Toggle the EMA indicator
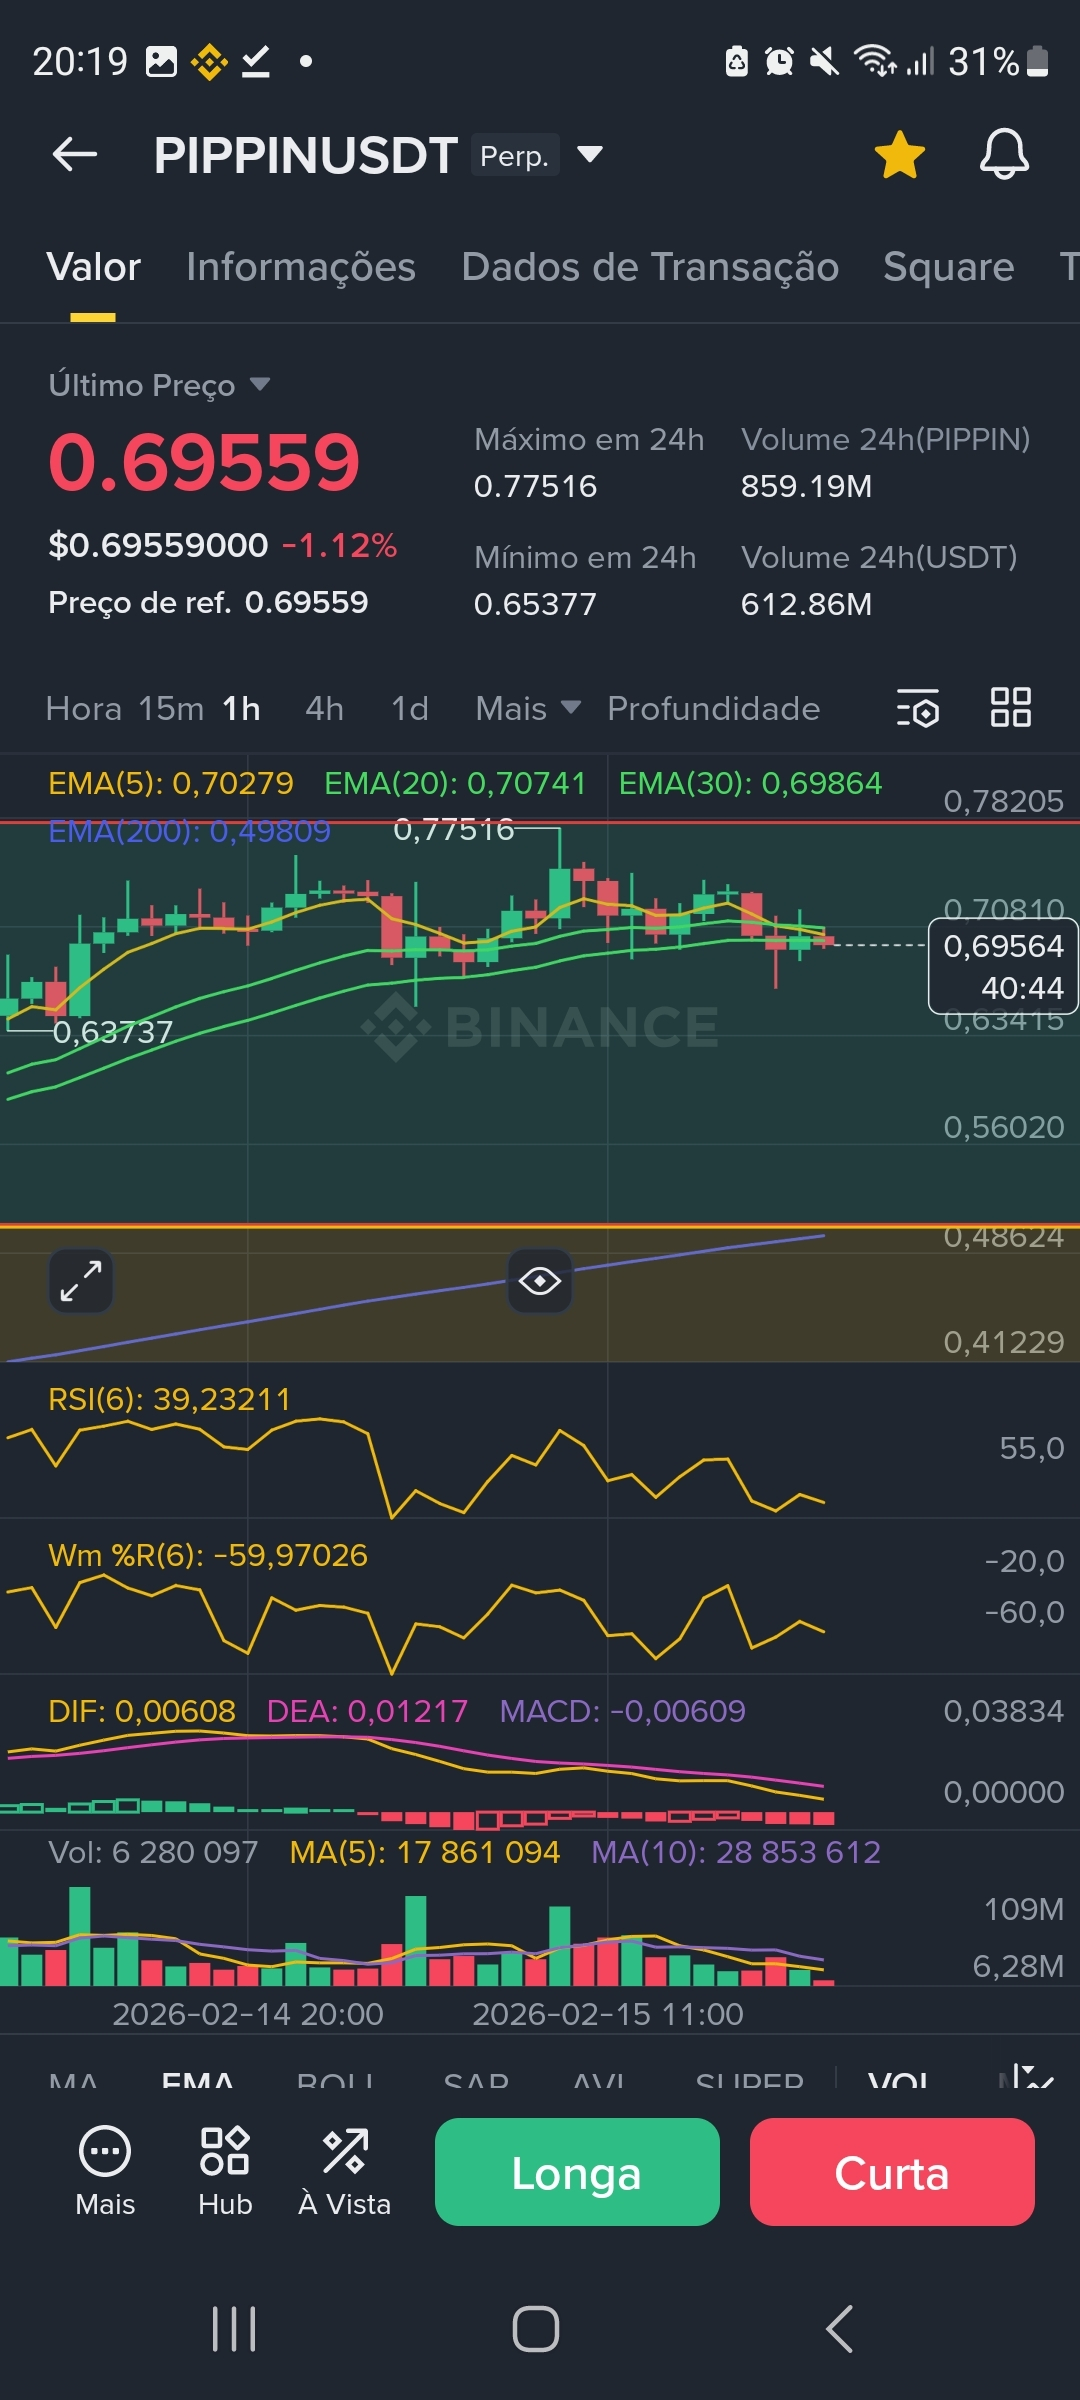Viewport: 1080px width, 2400px height. (198, 2080)
